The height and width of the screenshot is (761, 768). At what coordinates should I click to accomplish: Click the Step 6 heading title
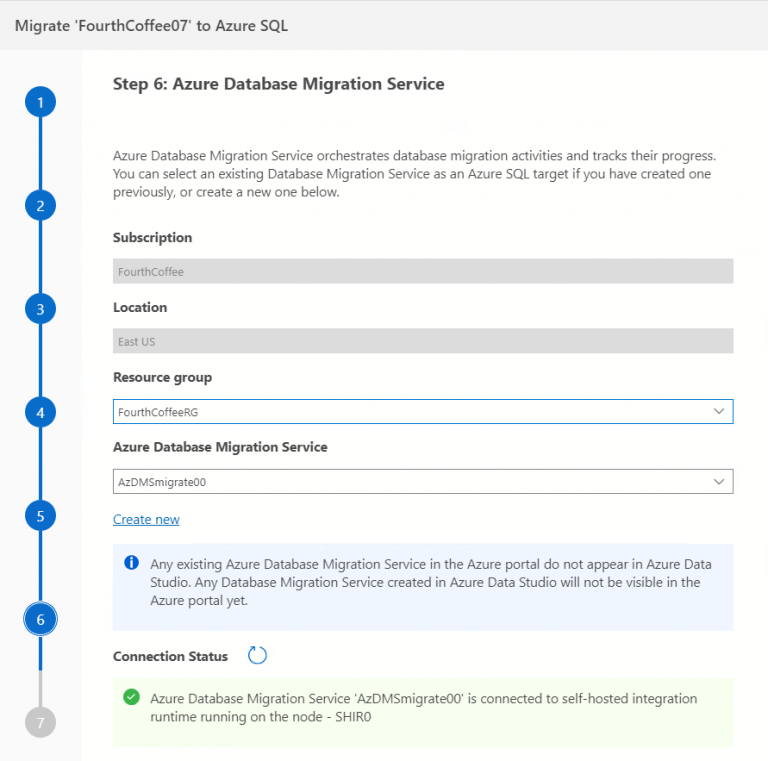click(278, 85)
